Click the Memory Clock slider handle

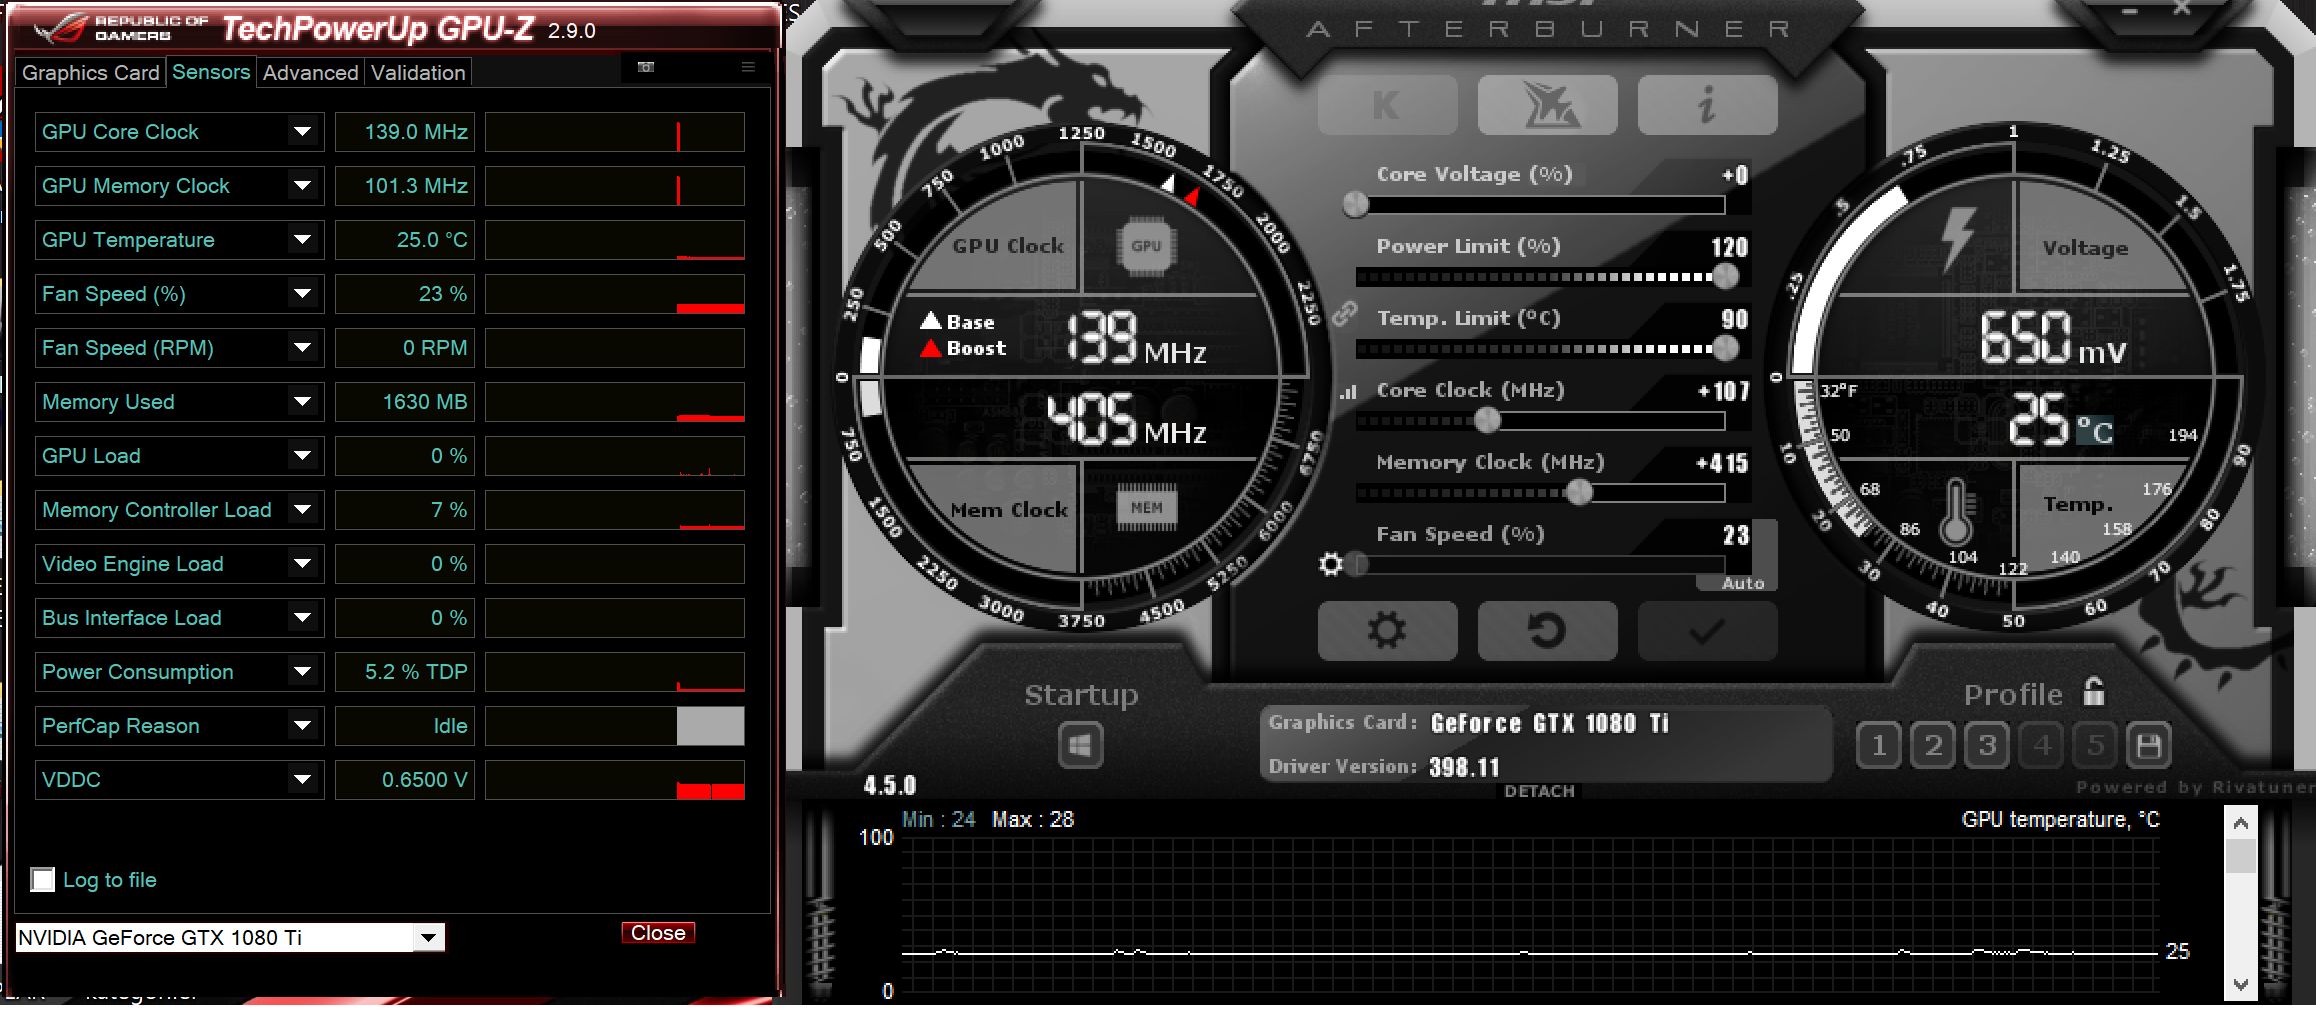pos(1579,492)
